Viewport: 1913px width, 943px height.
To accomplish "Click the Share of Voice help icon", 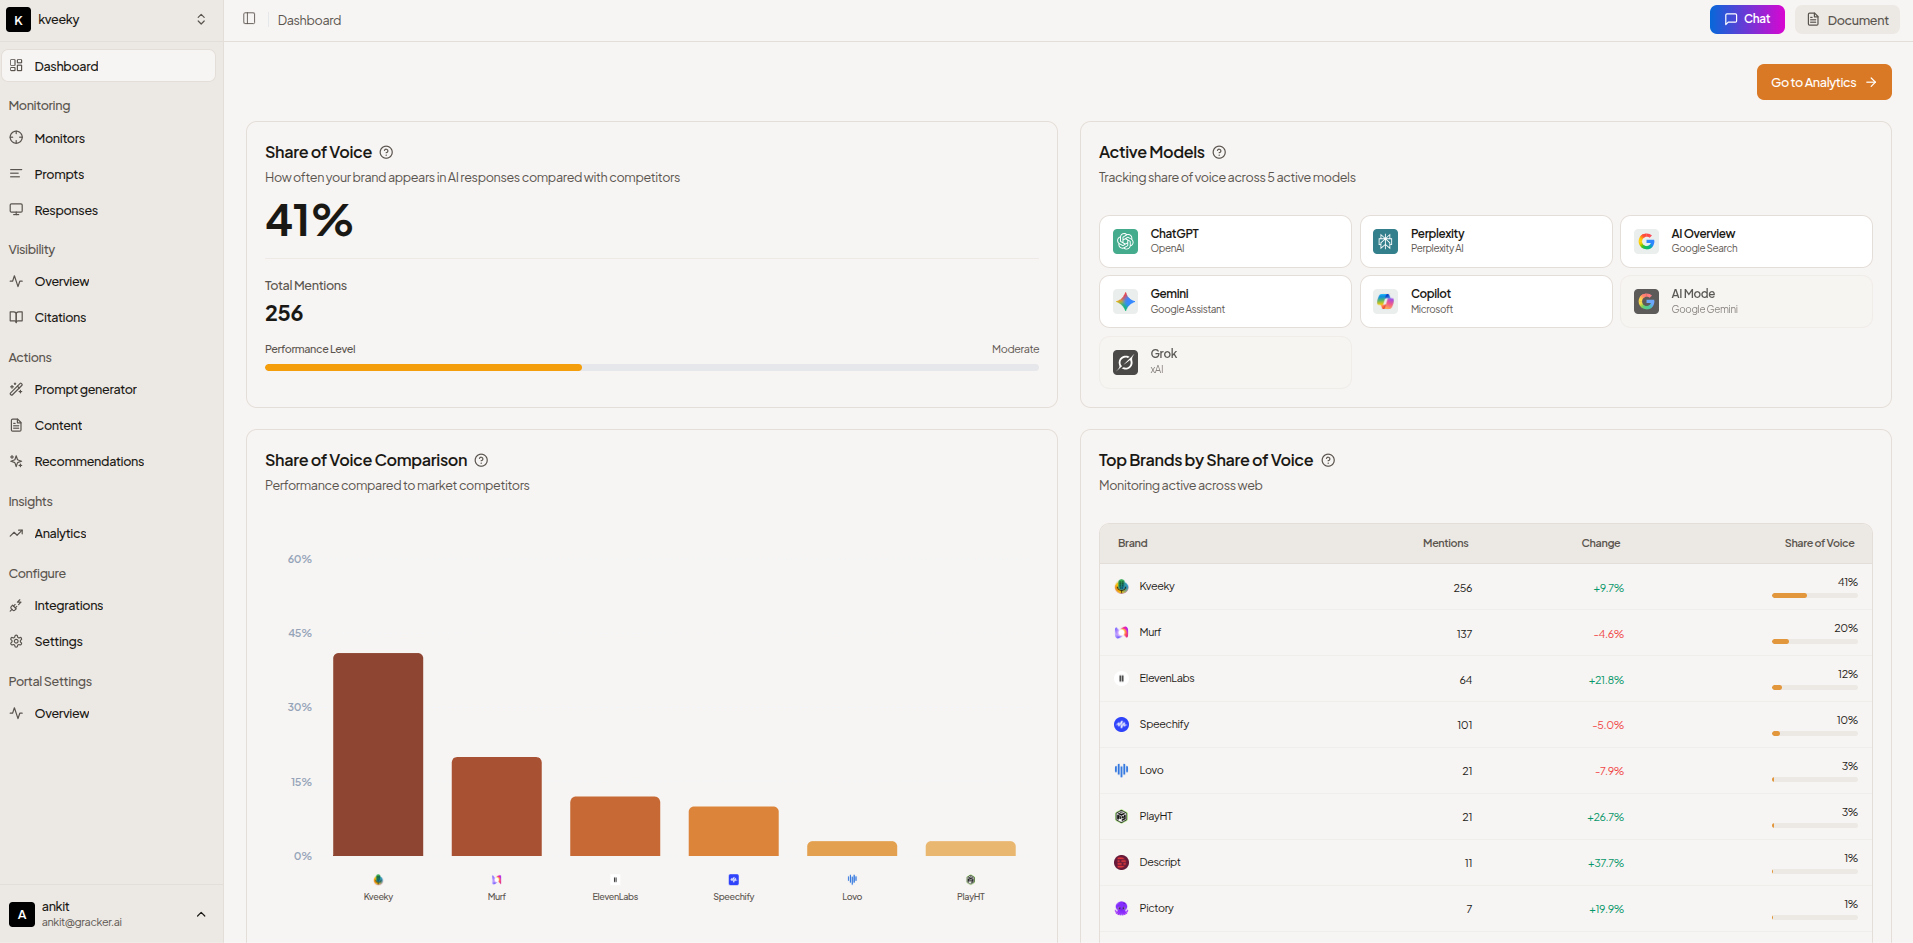I will pyautogui.click(x=386, y=153).
